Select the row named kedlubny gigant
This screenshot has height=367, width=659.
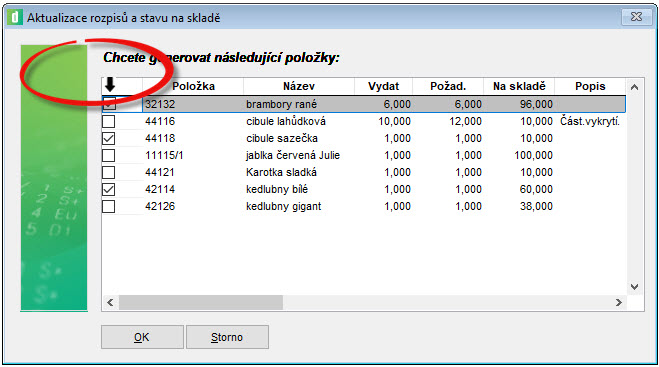click(364, 206)
